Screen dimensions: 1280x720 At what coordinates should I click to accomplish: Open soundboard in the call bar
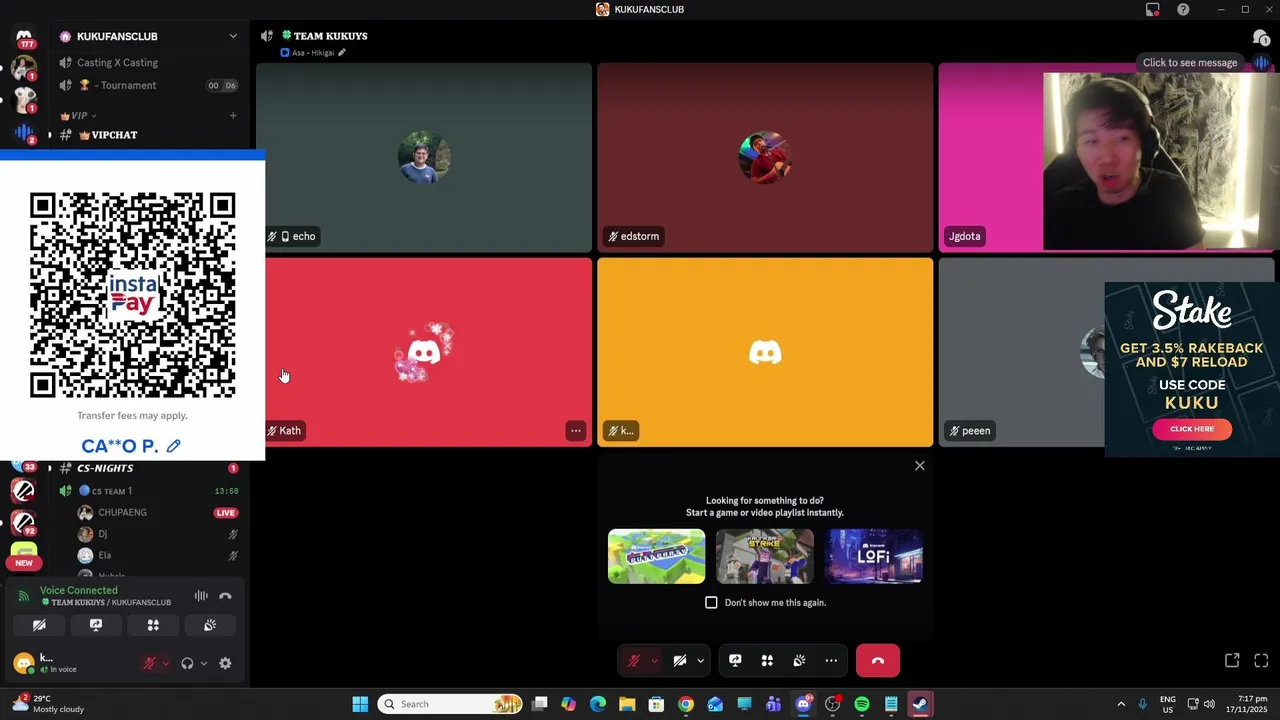799,661
